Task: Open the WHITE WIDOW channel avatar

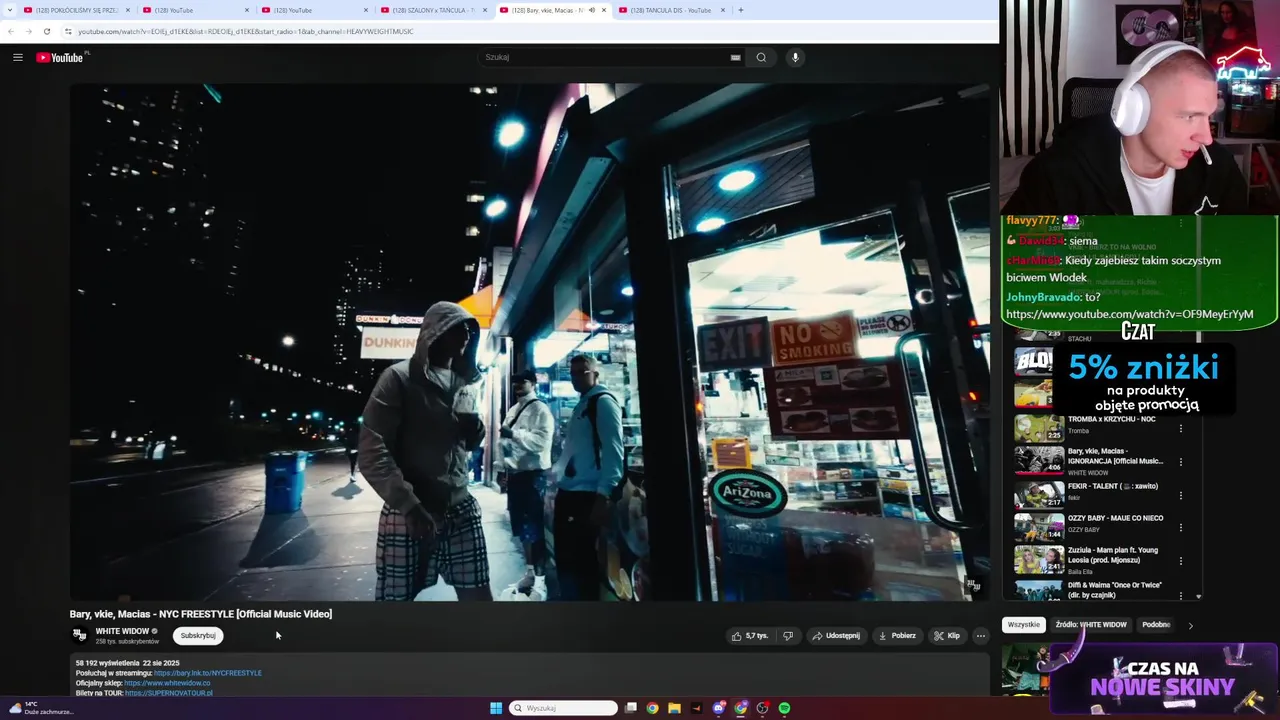Action: (x=80, y=635)
